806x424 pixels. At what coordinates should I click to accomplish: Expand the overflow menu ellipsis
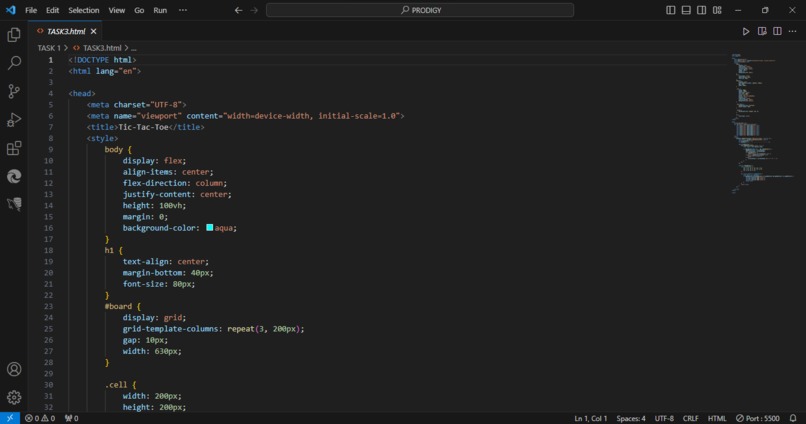pyautogui.click(x=183, y=10)
